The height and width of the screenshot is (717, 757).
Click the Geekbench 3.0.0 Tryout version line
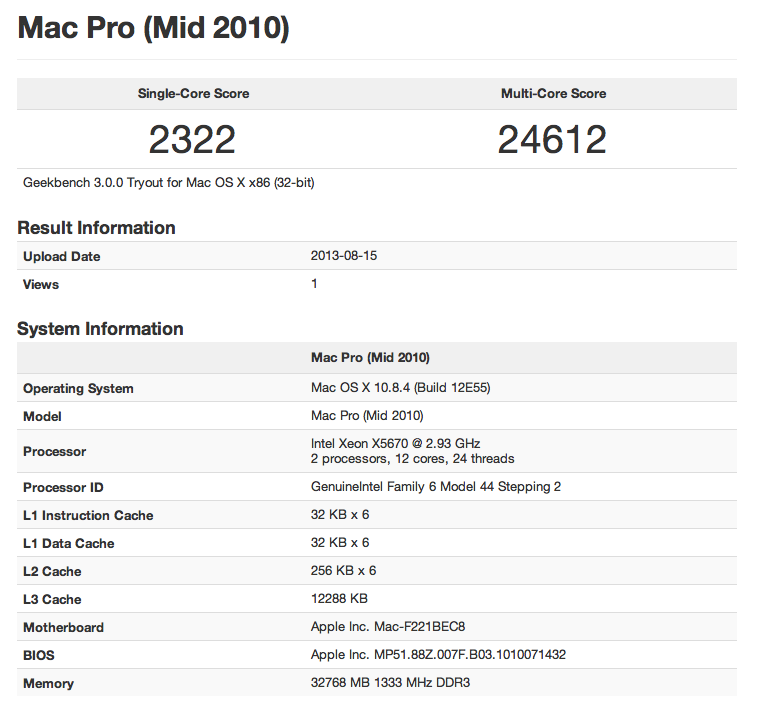pos(169,183)
